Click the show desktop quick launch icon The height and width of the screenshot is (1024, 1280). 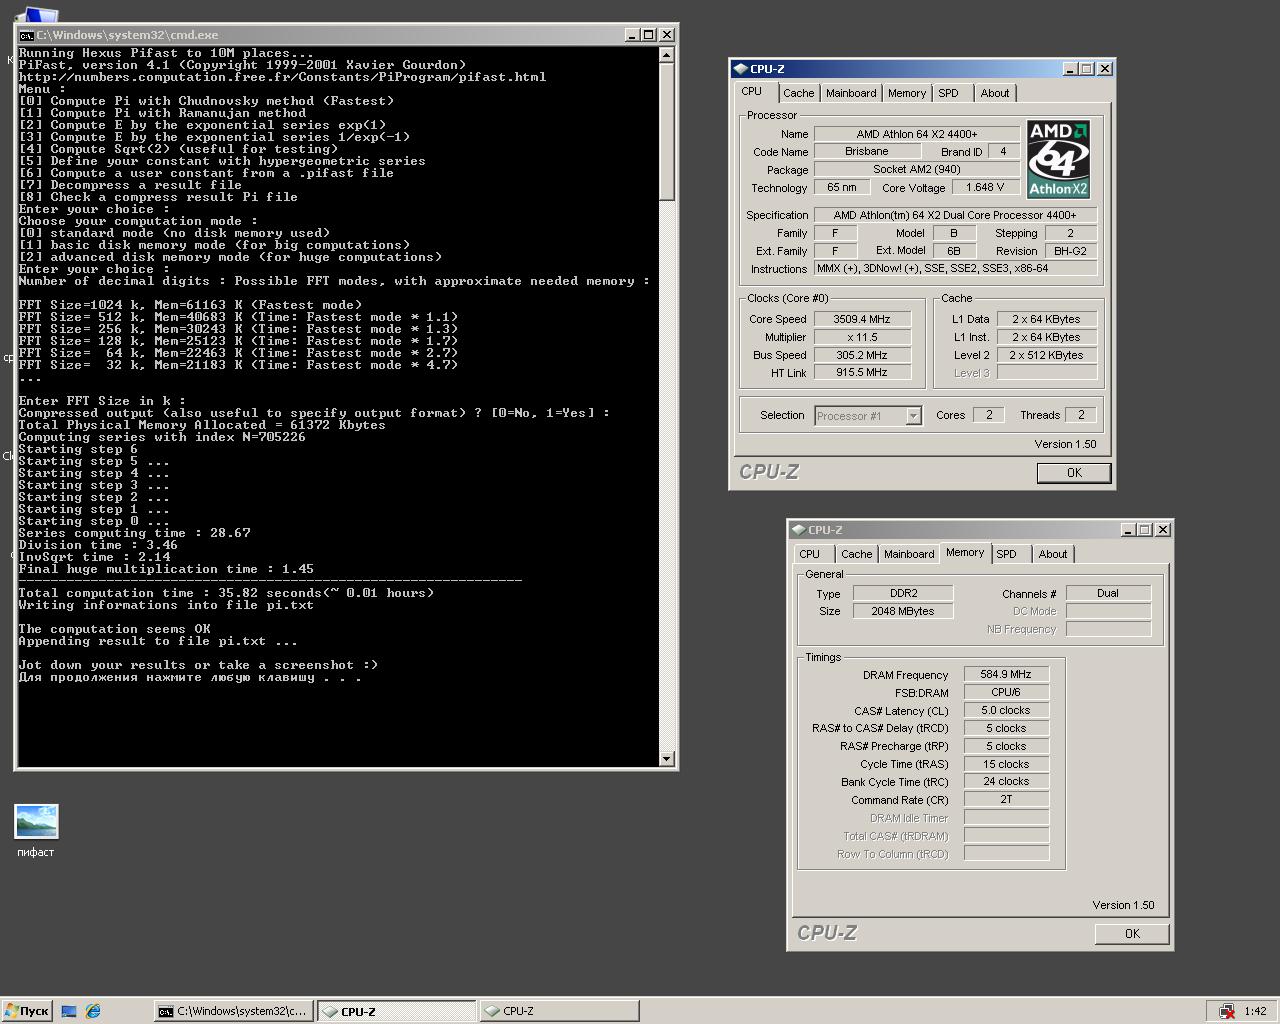tap(69, 1011)
